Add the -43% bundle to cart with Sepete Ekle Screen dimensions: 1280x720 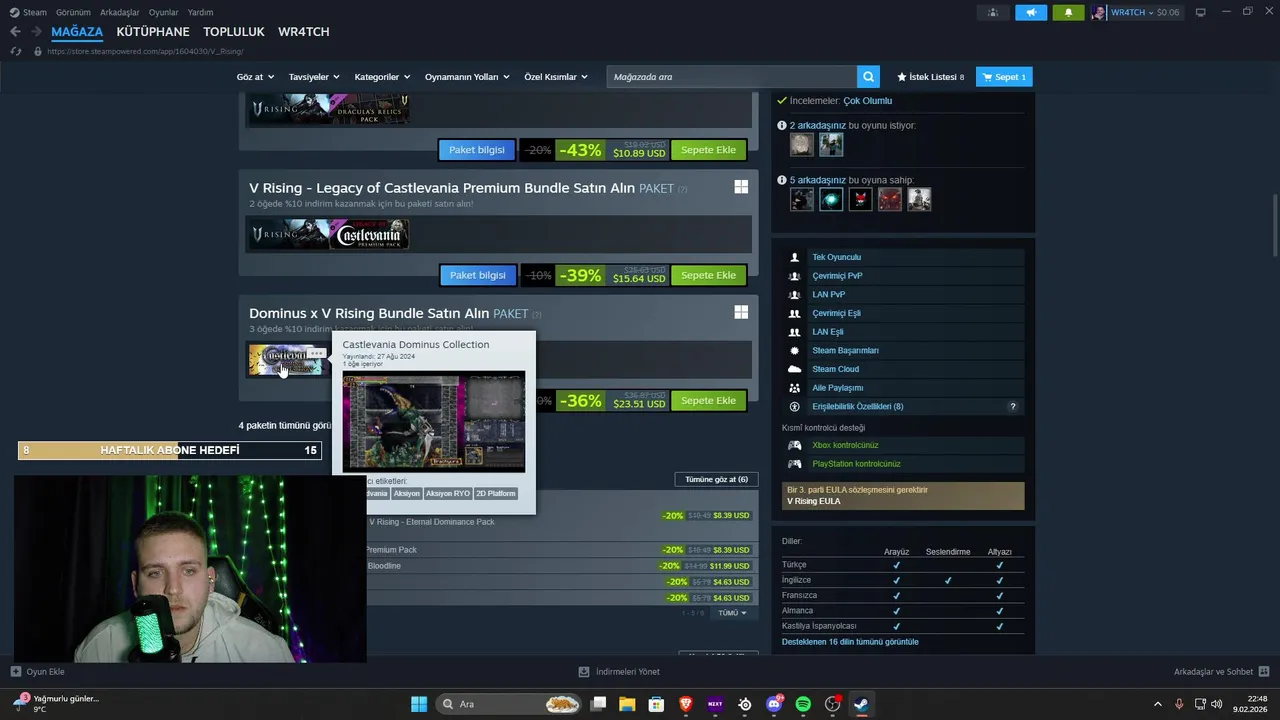tap(708, 150)
